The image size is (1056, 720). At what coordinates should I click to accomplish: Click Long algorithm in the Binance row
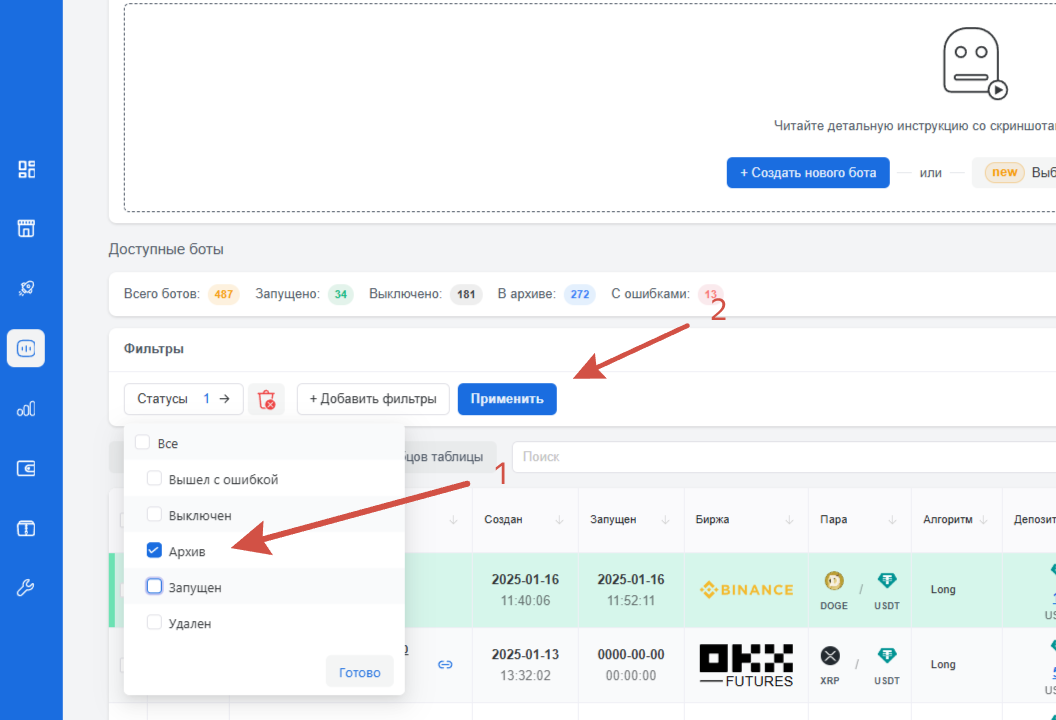tap(943, 589)
